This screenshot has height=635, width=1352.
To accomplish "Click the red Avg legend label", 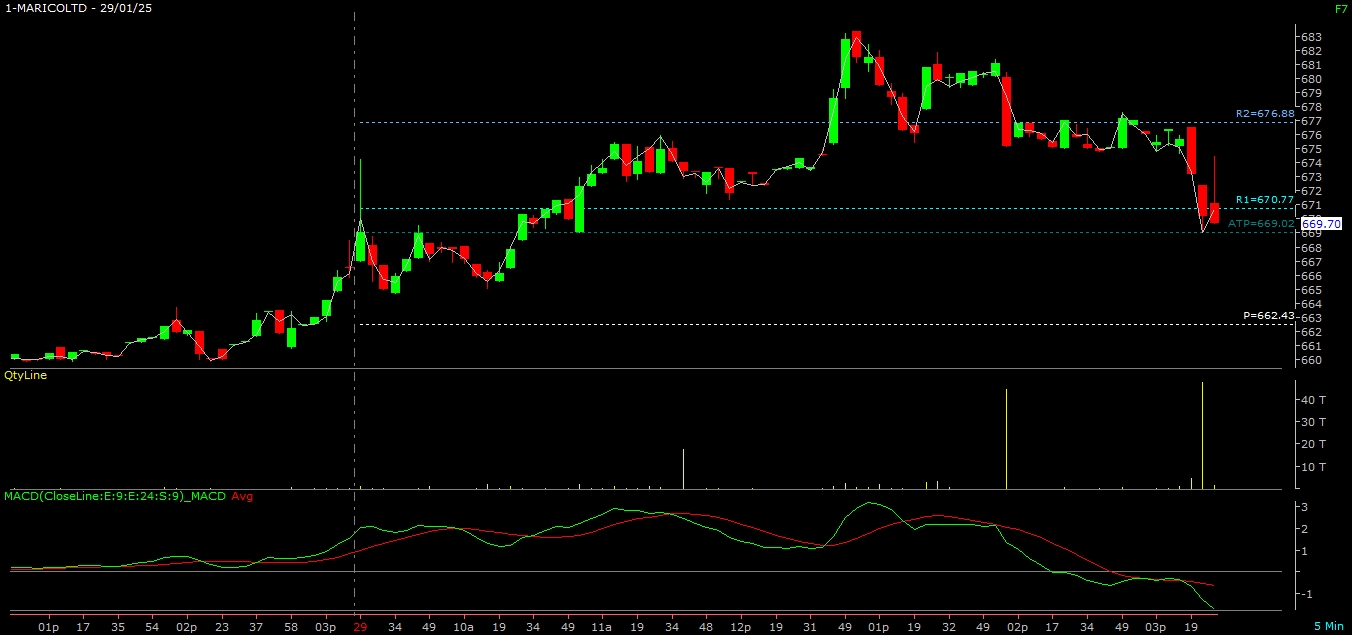I will [x=242, y=495].
